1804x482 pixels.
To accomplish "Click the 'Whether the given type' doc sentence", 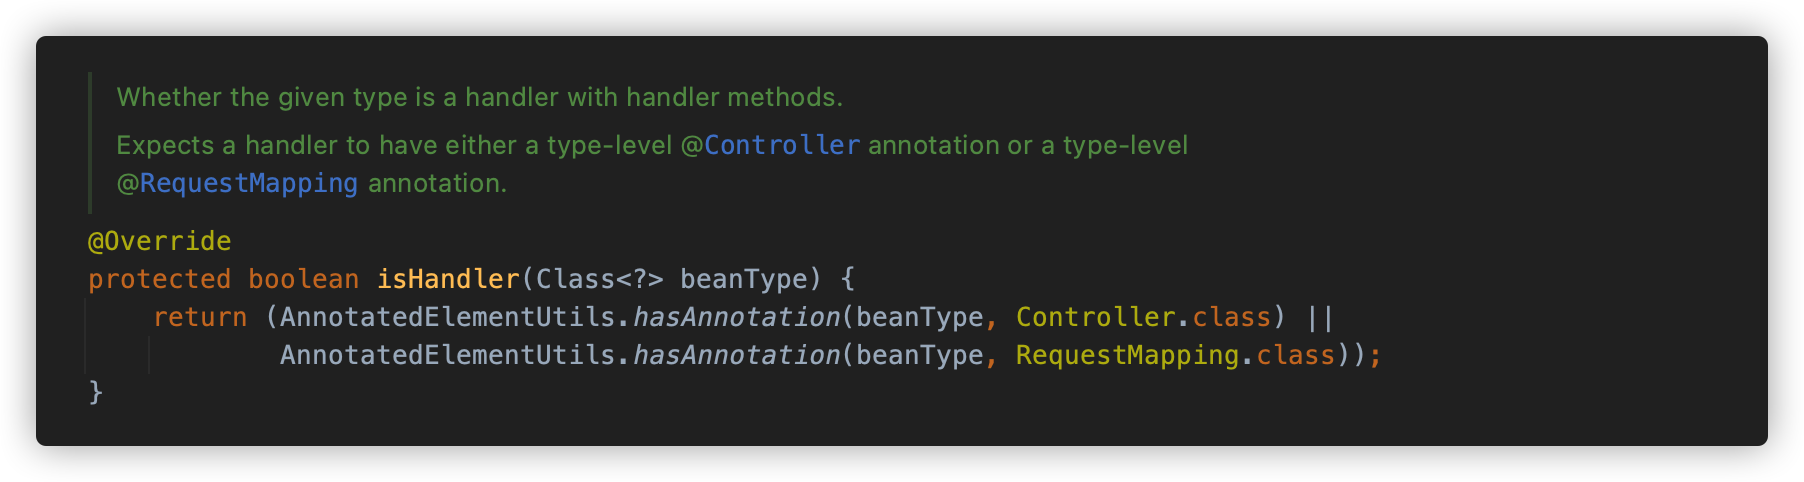I will coord(479,98).
